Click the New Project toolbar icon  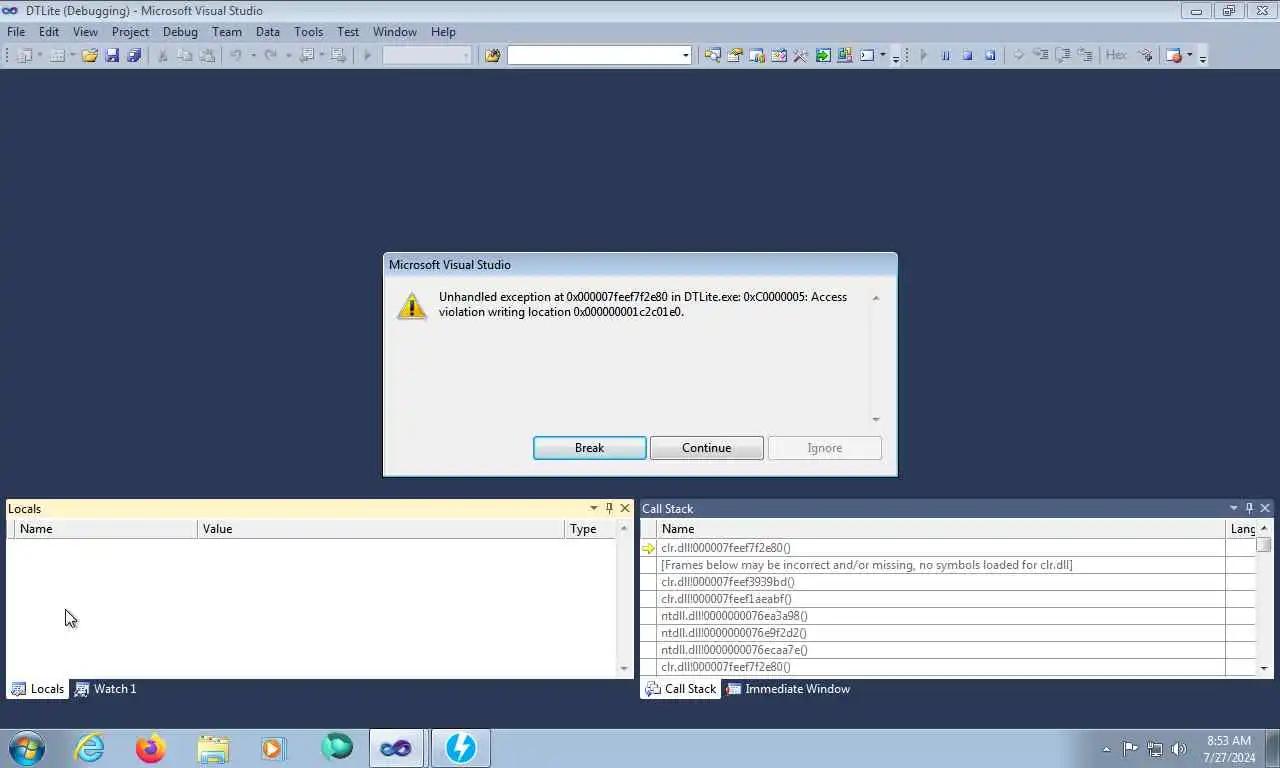(x=24, y=55)
